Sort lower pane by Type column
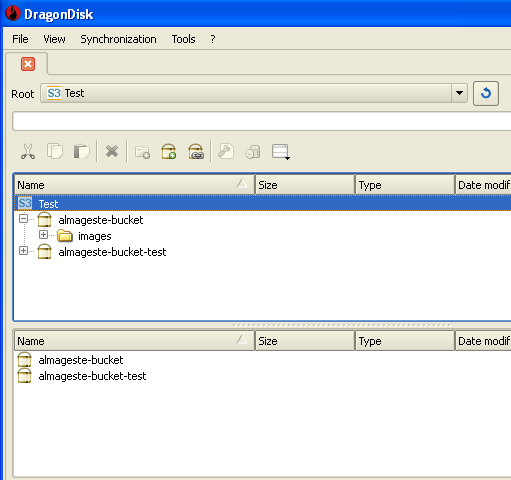Image resolution: width=511 pixels, height=480 pixels. tap(405, 341)
